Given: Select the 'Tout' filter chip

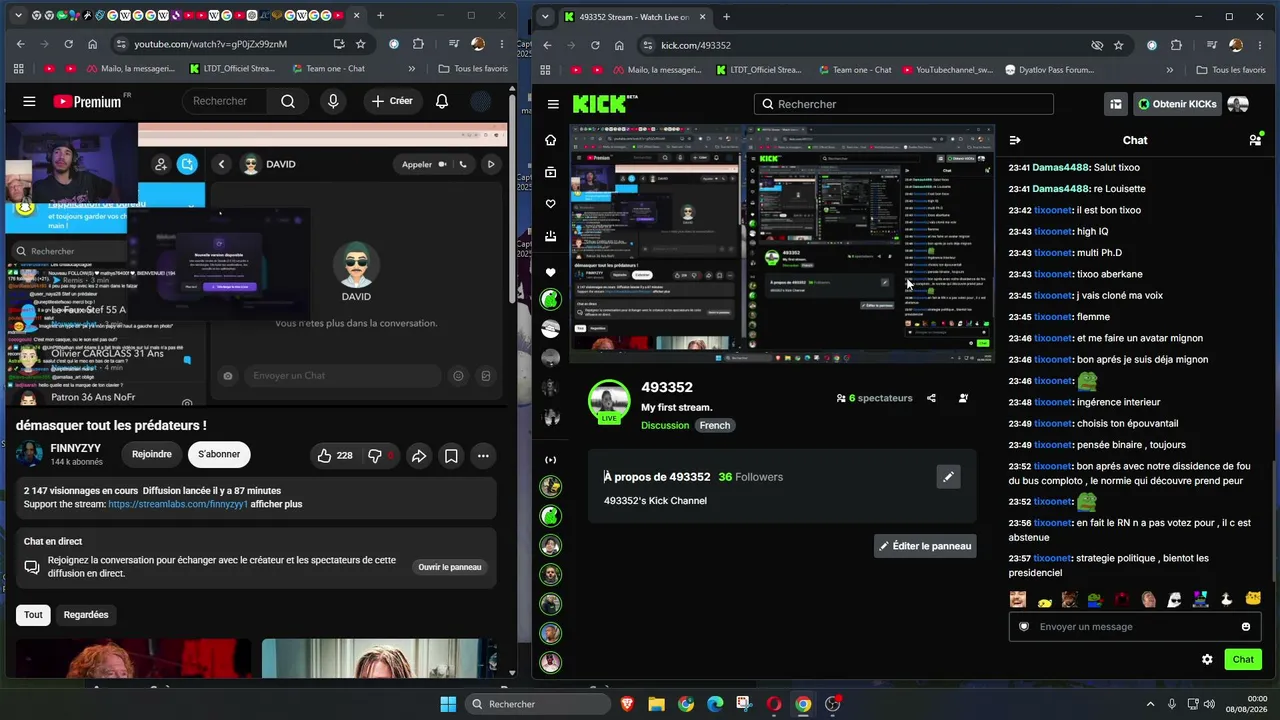Looking at the screenshot, I should coord(33,614).
